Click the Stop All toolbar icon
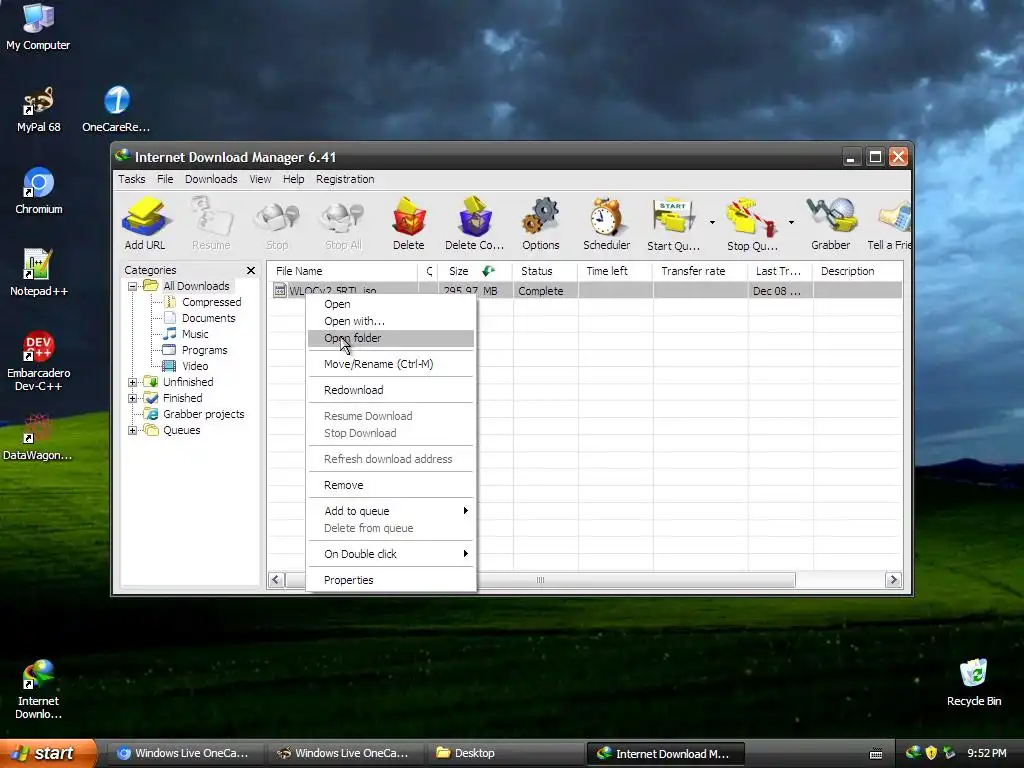 [x=344, y=223]
